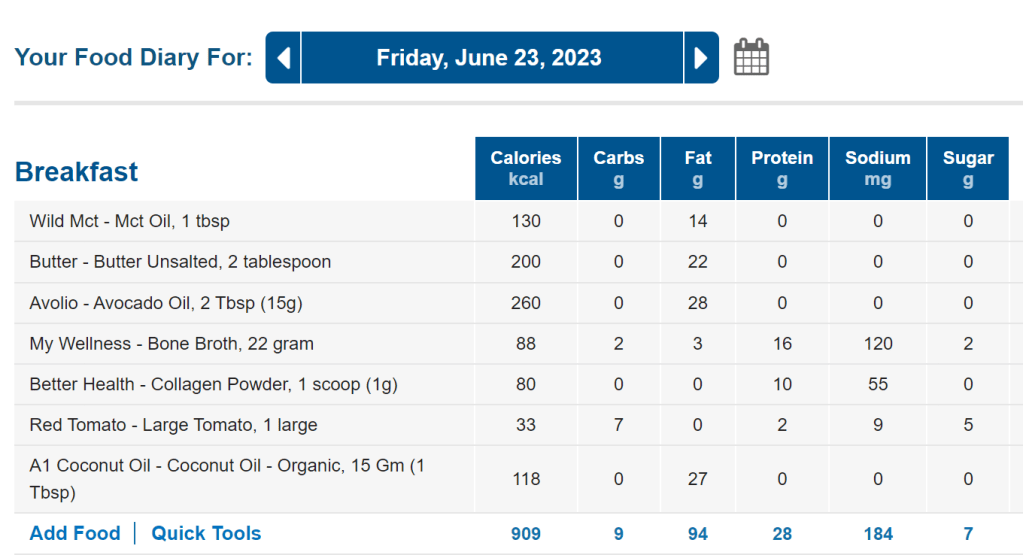Select Butter Unsalted food entry

[x=180, y=262]
